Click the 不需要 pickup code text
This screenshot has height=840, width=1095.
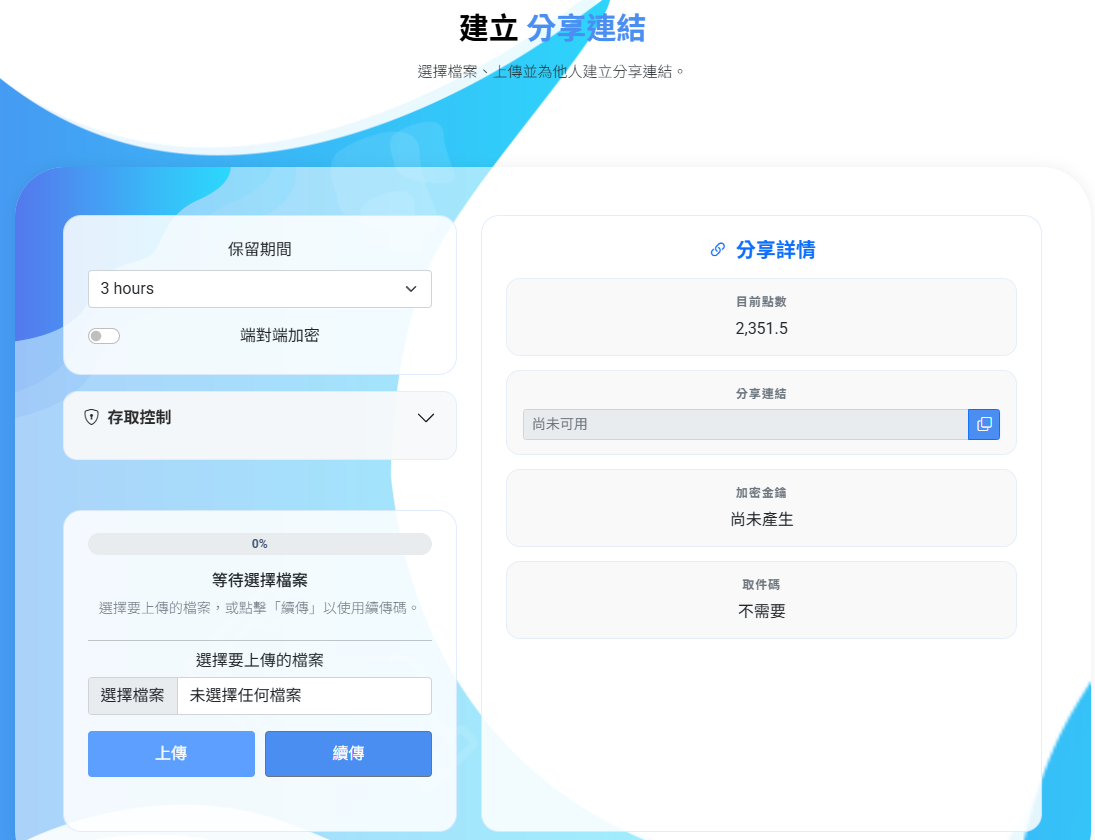[761, 612]
